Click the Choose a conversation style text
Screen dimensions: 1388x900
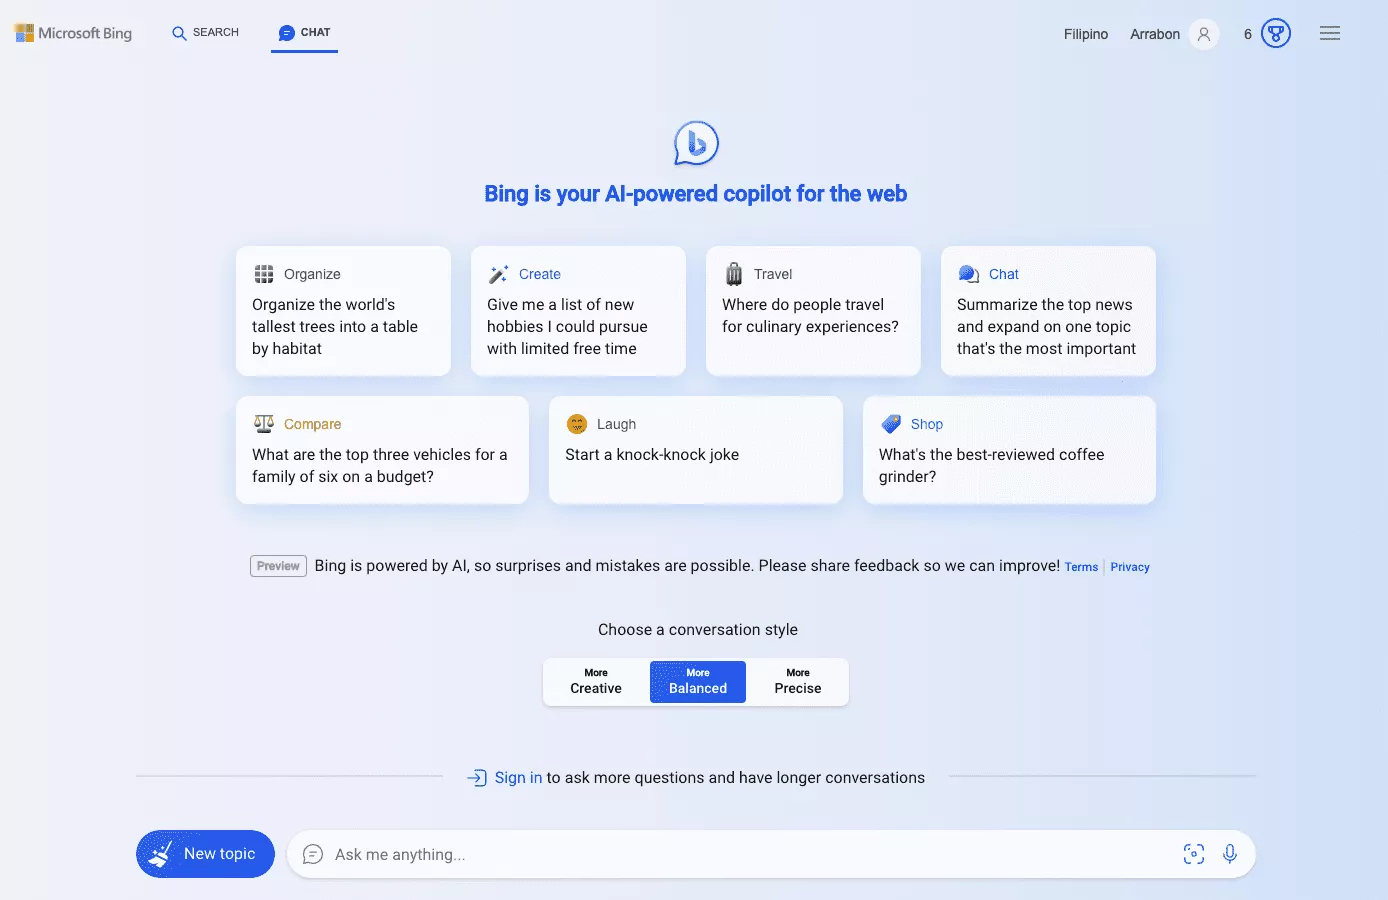point(698,630)
